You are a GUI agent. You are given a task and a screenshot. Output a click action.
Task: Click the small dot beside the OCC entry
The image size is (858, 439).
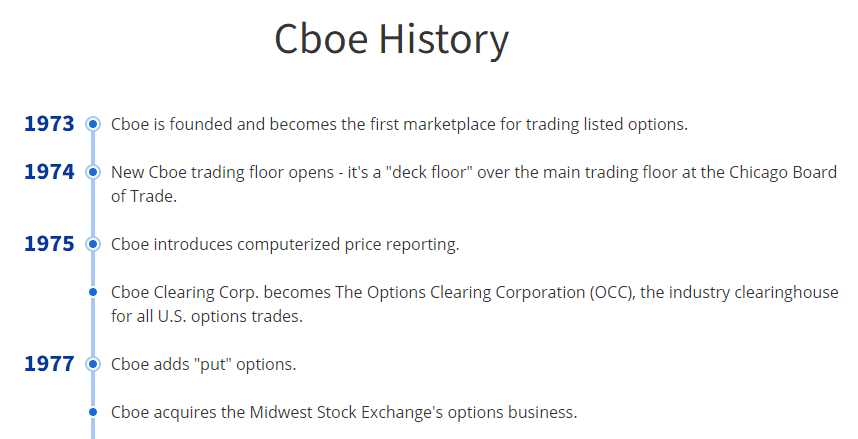pyautogui.click(x=93, y=292)
